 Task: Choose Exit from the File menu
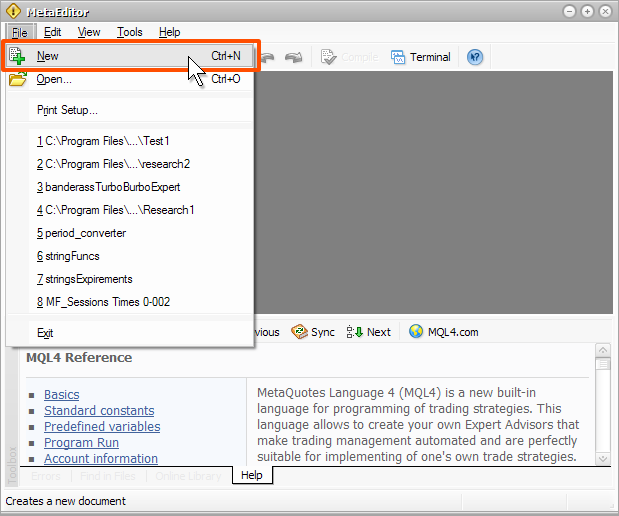[130, 333]
